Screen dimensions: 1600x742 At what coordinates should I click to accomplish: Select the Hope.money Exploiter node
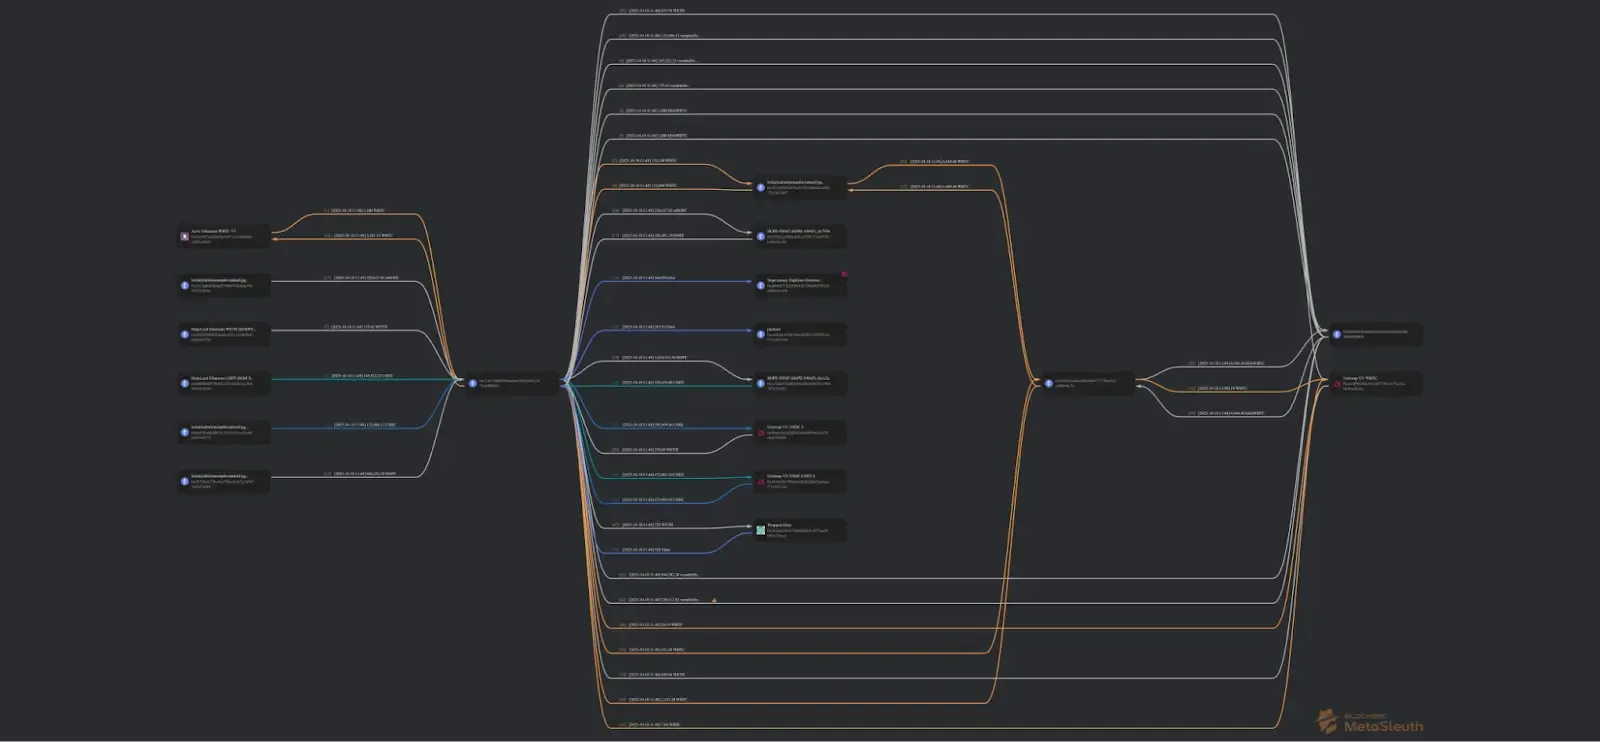[x=800, y=285]
